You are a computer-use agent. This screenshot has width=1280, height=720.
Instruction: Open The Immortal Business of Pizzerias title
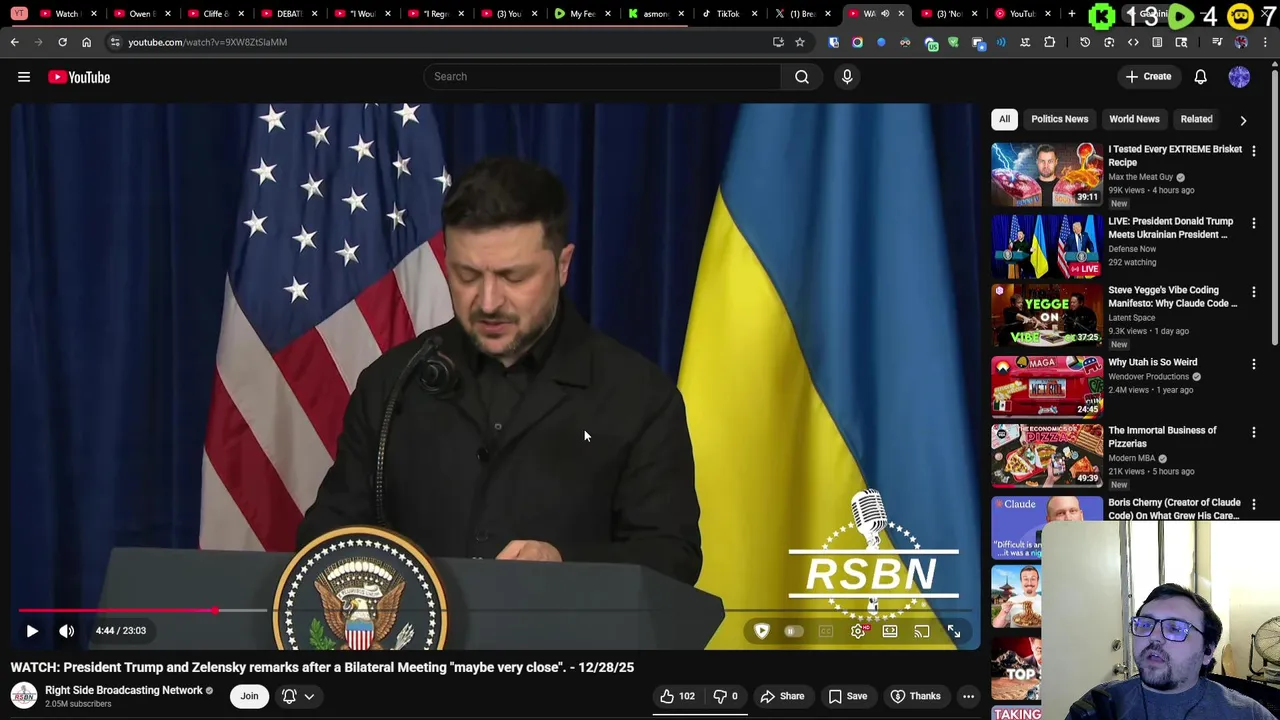1162,437
